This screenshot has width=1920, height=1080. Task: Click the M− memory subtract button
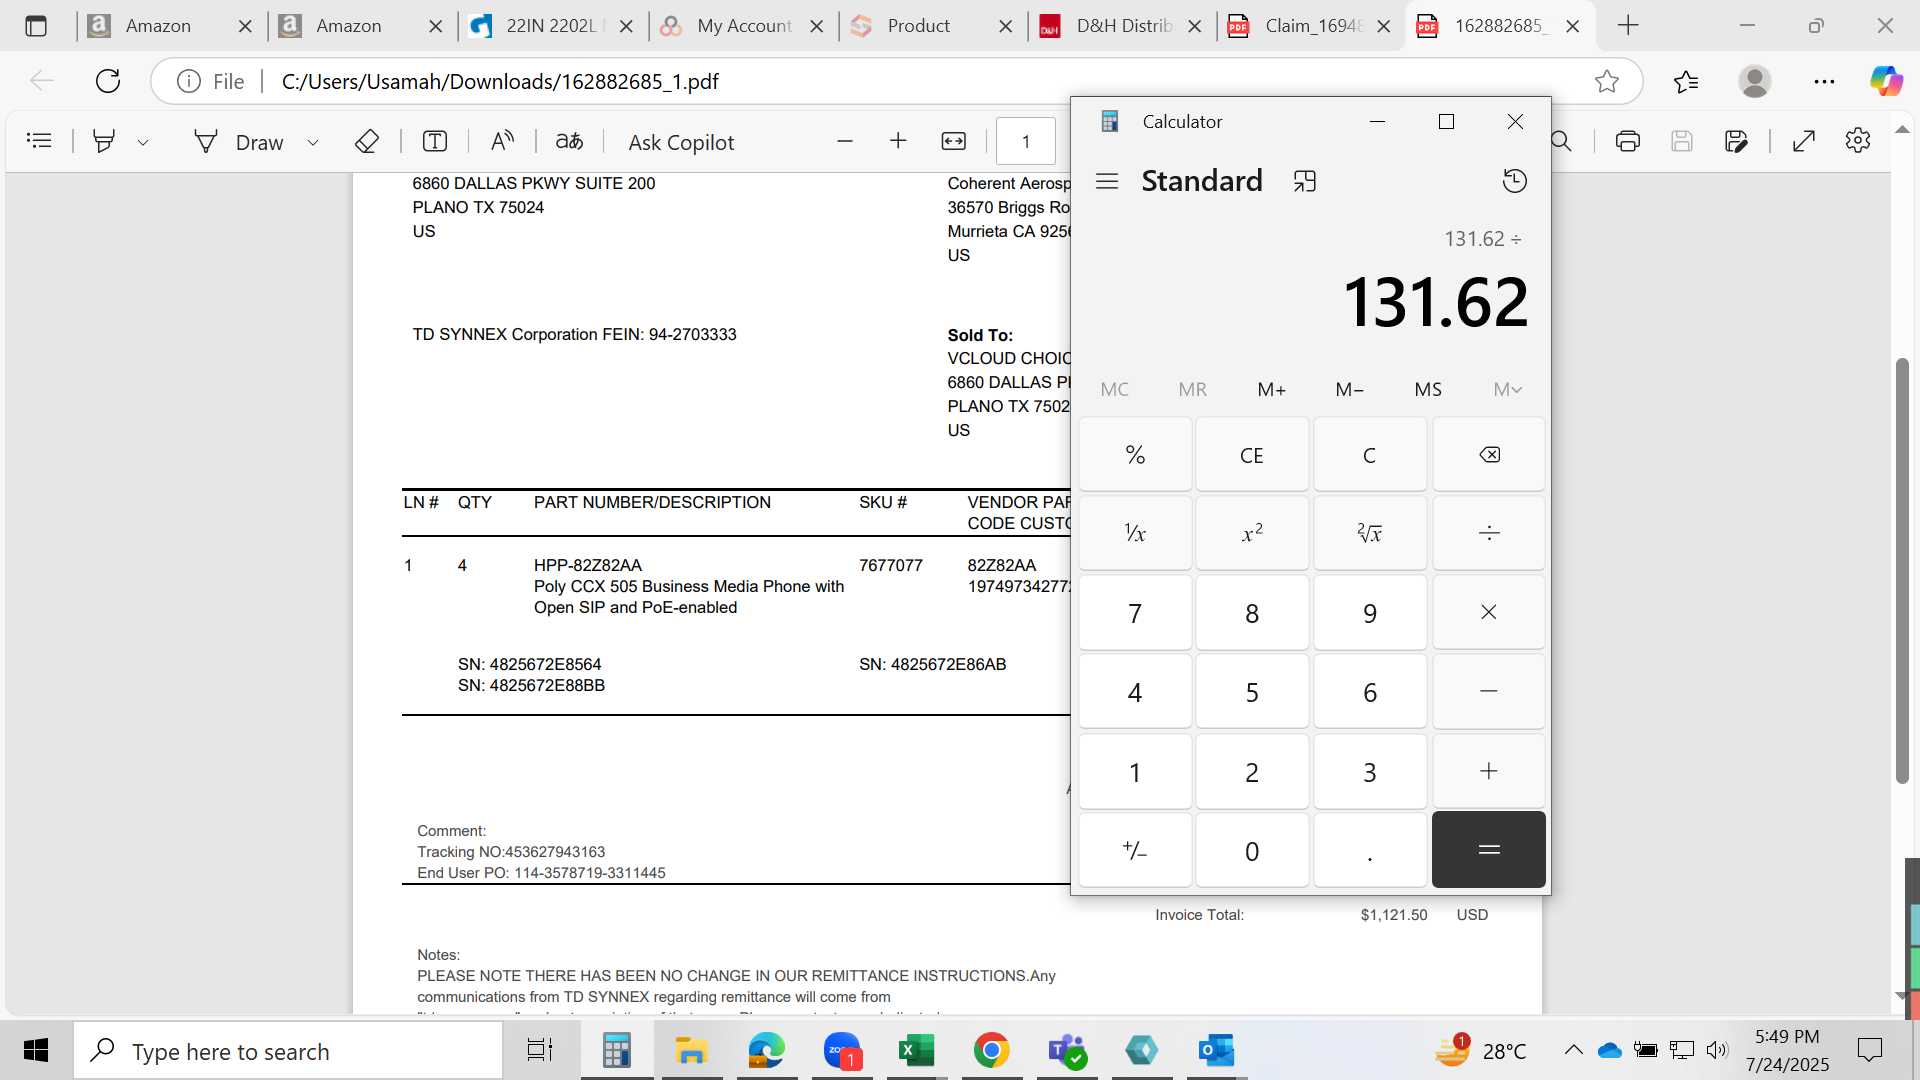coord(1350,389)
